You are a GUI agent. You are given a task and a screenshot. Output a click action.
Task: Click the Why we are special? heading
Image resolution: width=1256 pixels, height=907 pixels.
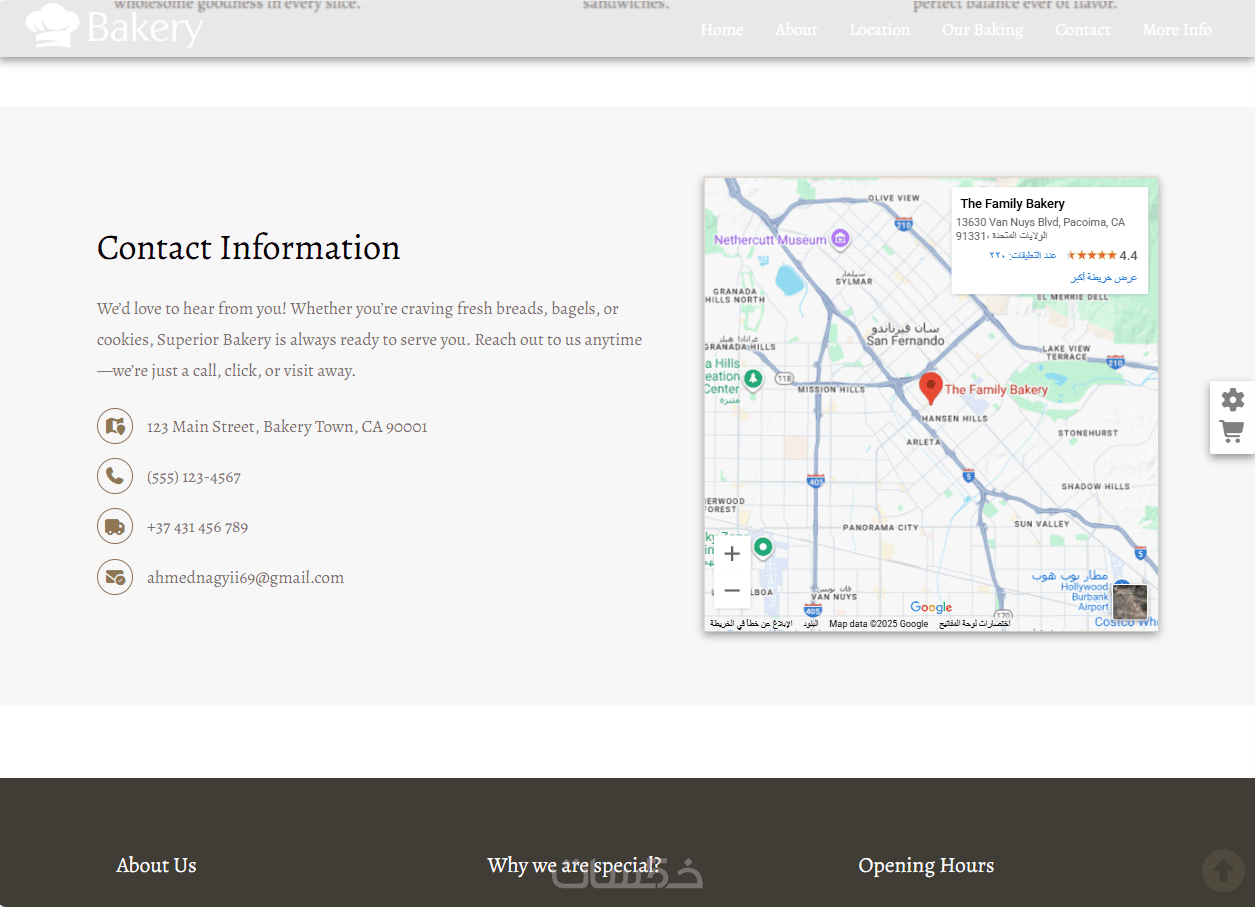[574, 866]
